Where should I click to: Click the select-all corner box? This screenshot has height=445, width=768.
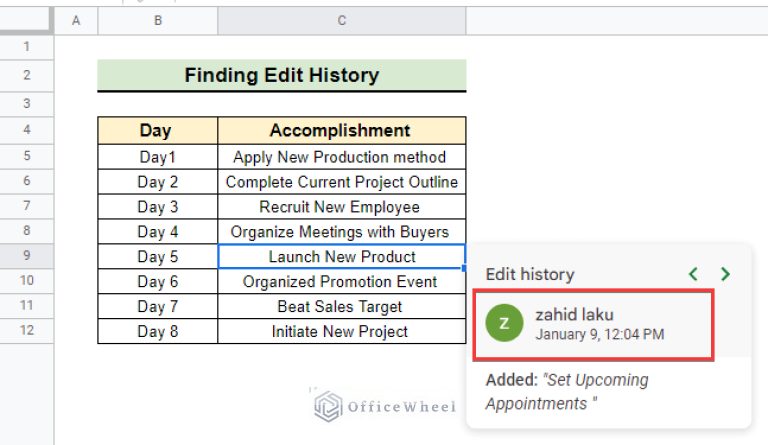pos(27,20)
